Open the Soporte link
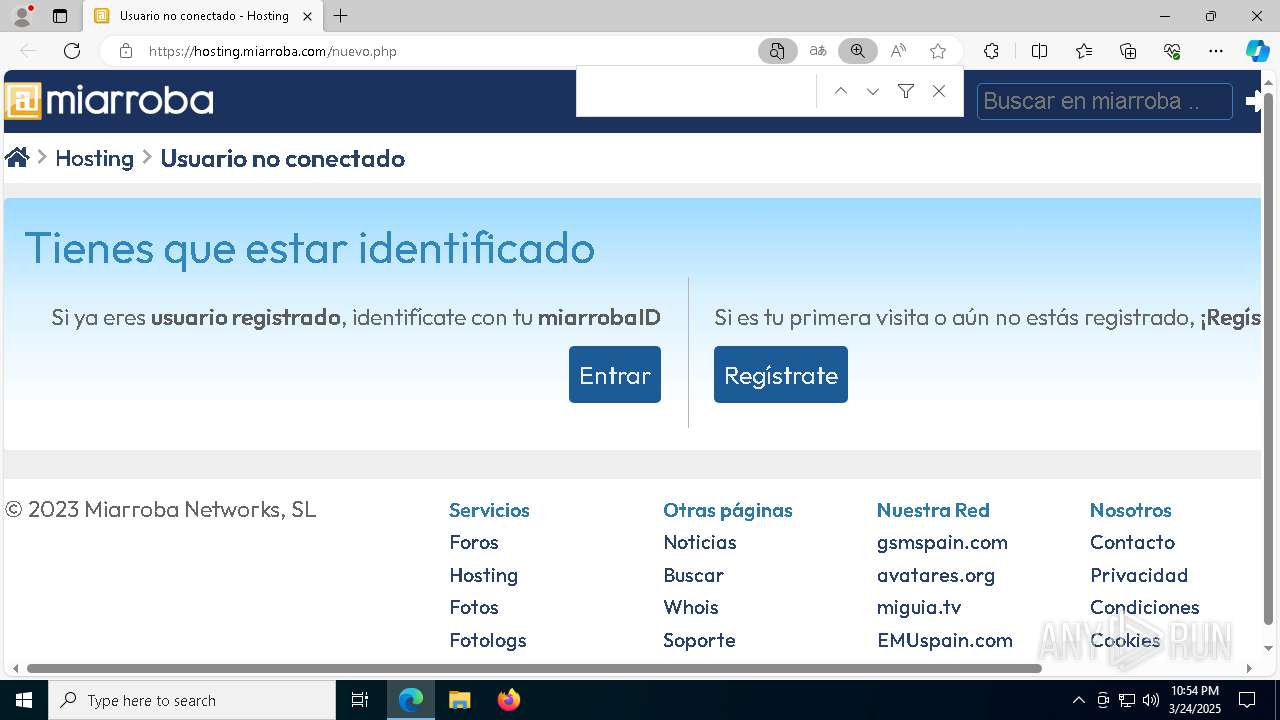The image size is (1280, 720). 699,640
